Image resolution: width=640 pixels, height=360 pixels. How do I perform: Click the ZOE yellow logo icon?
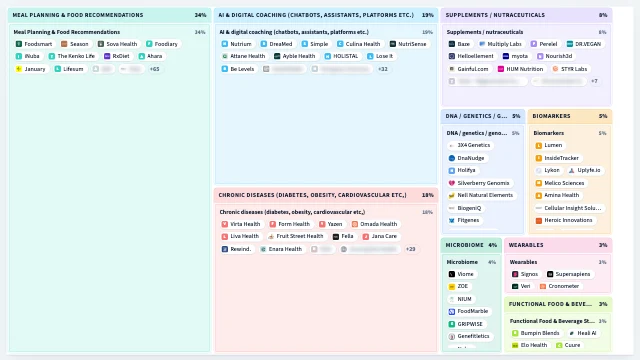(x=452, y=287)
